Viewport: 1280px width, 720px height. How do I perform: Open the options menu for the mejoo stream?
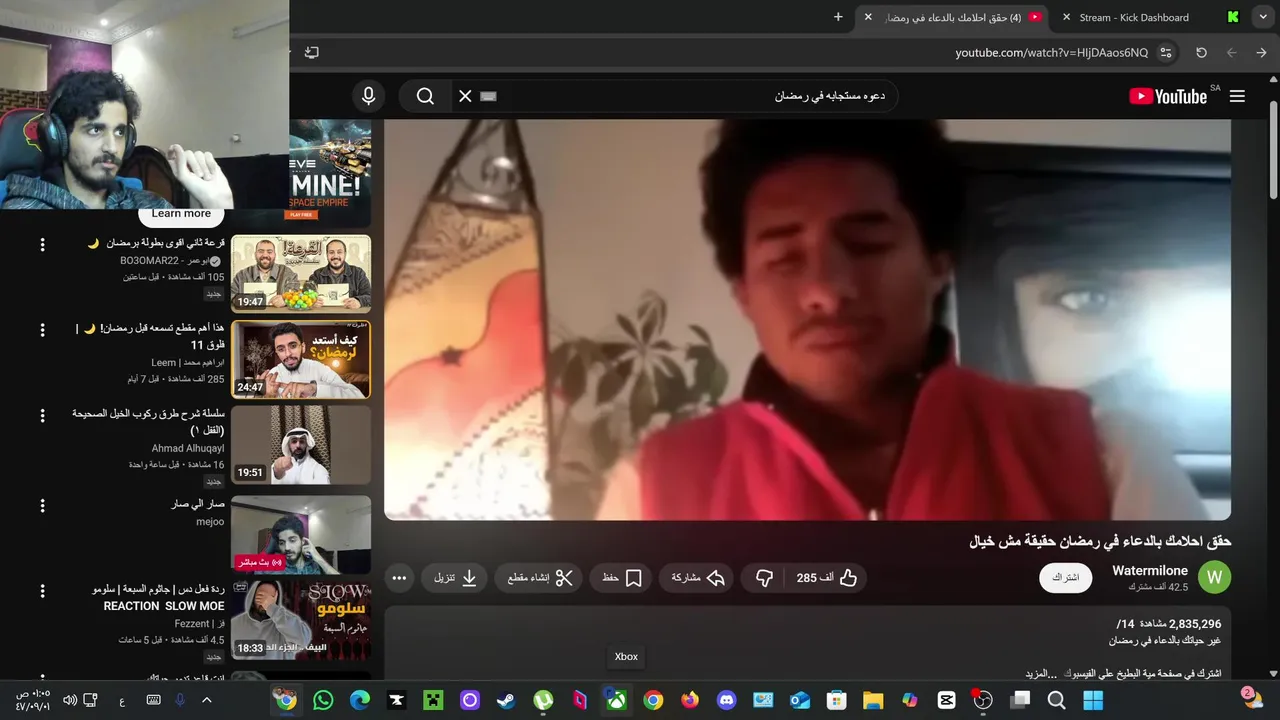[x=42, y=506]
